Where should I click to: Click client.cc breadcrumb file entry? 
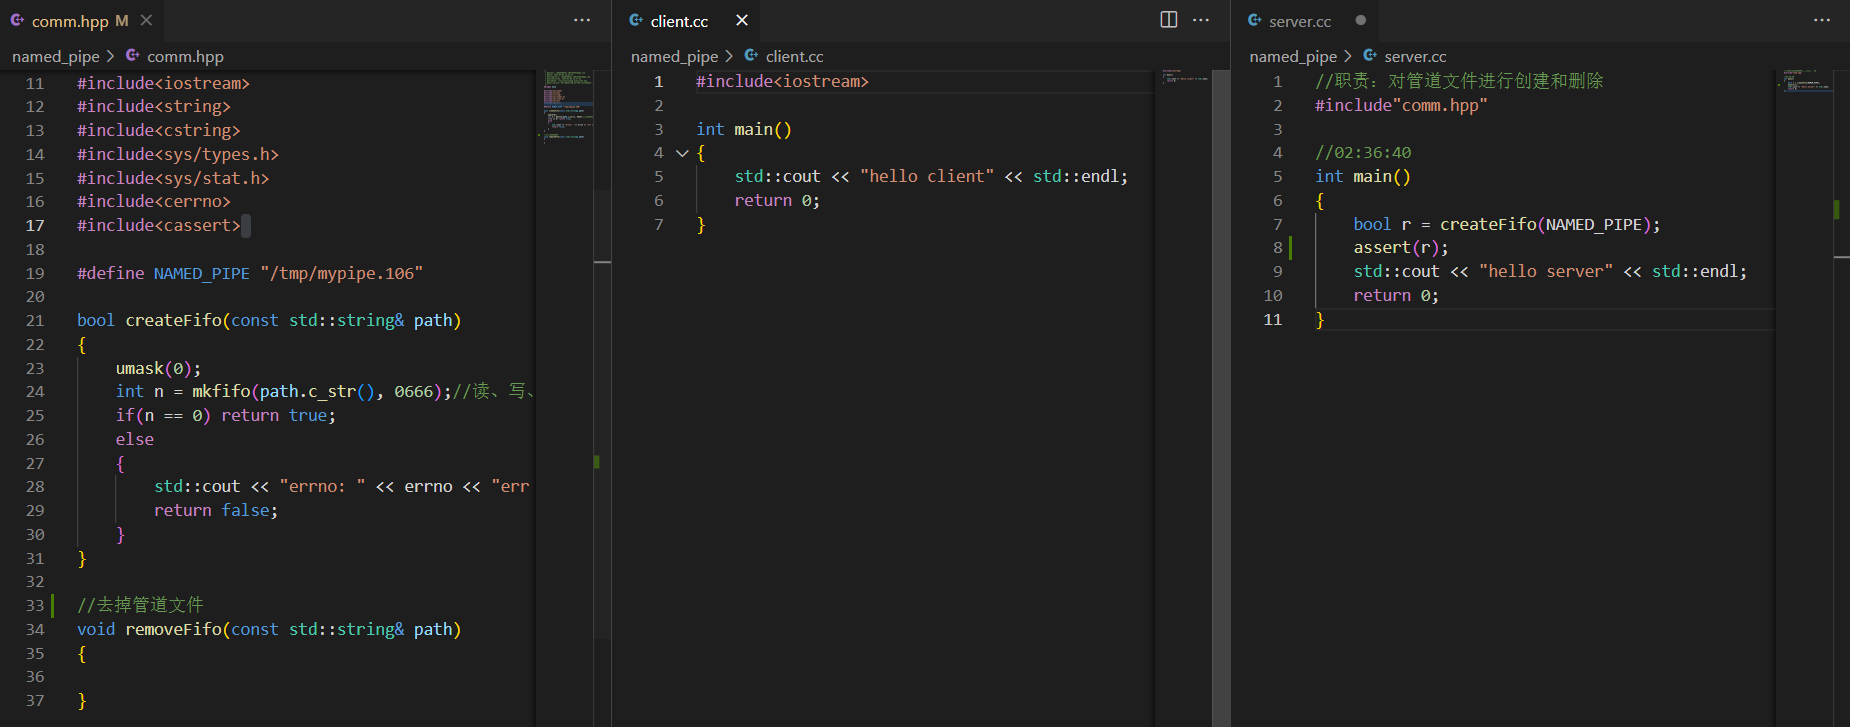(x=784, y=56)
